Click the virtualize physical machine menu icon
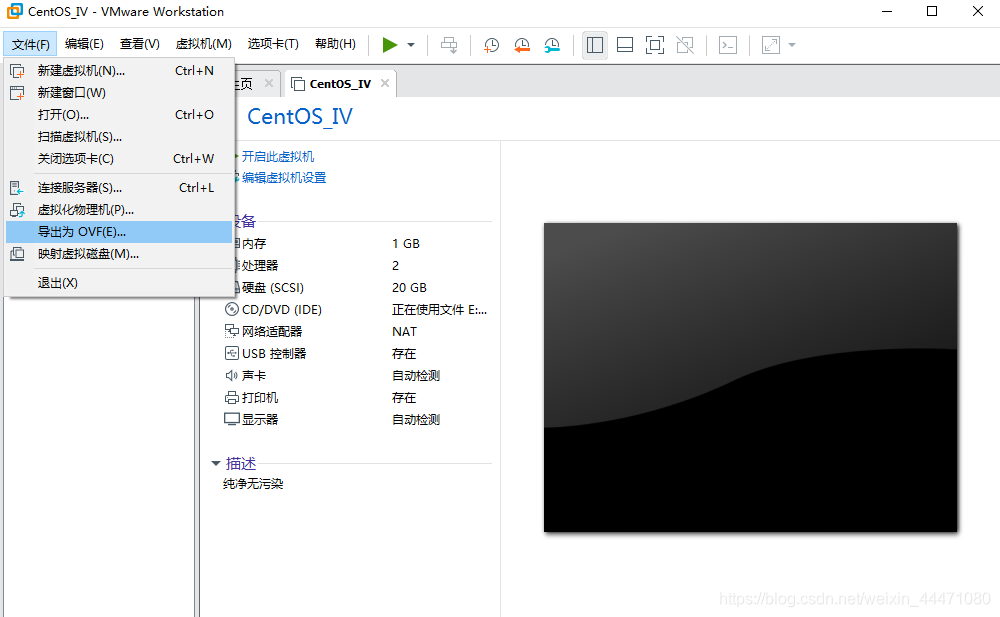The height and width of the screenshot is (617, 1000). (17, 210)
